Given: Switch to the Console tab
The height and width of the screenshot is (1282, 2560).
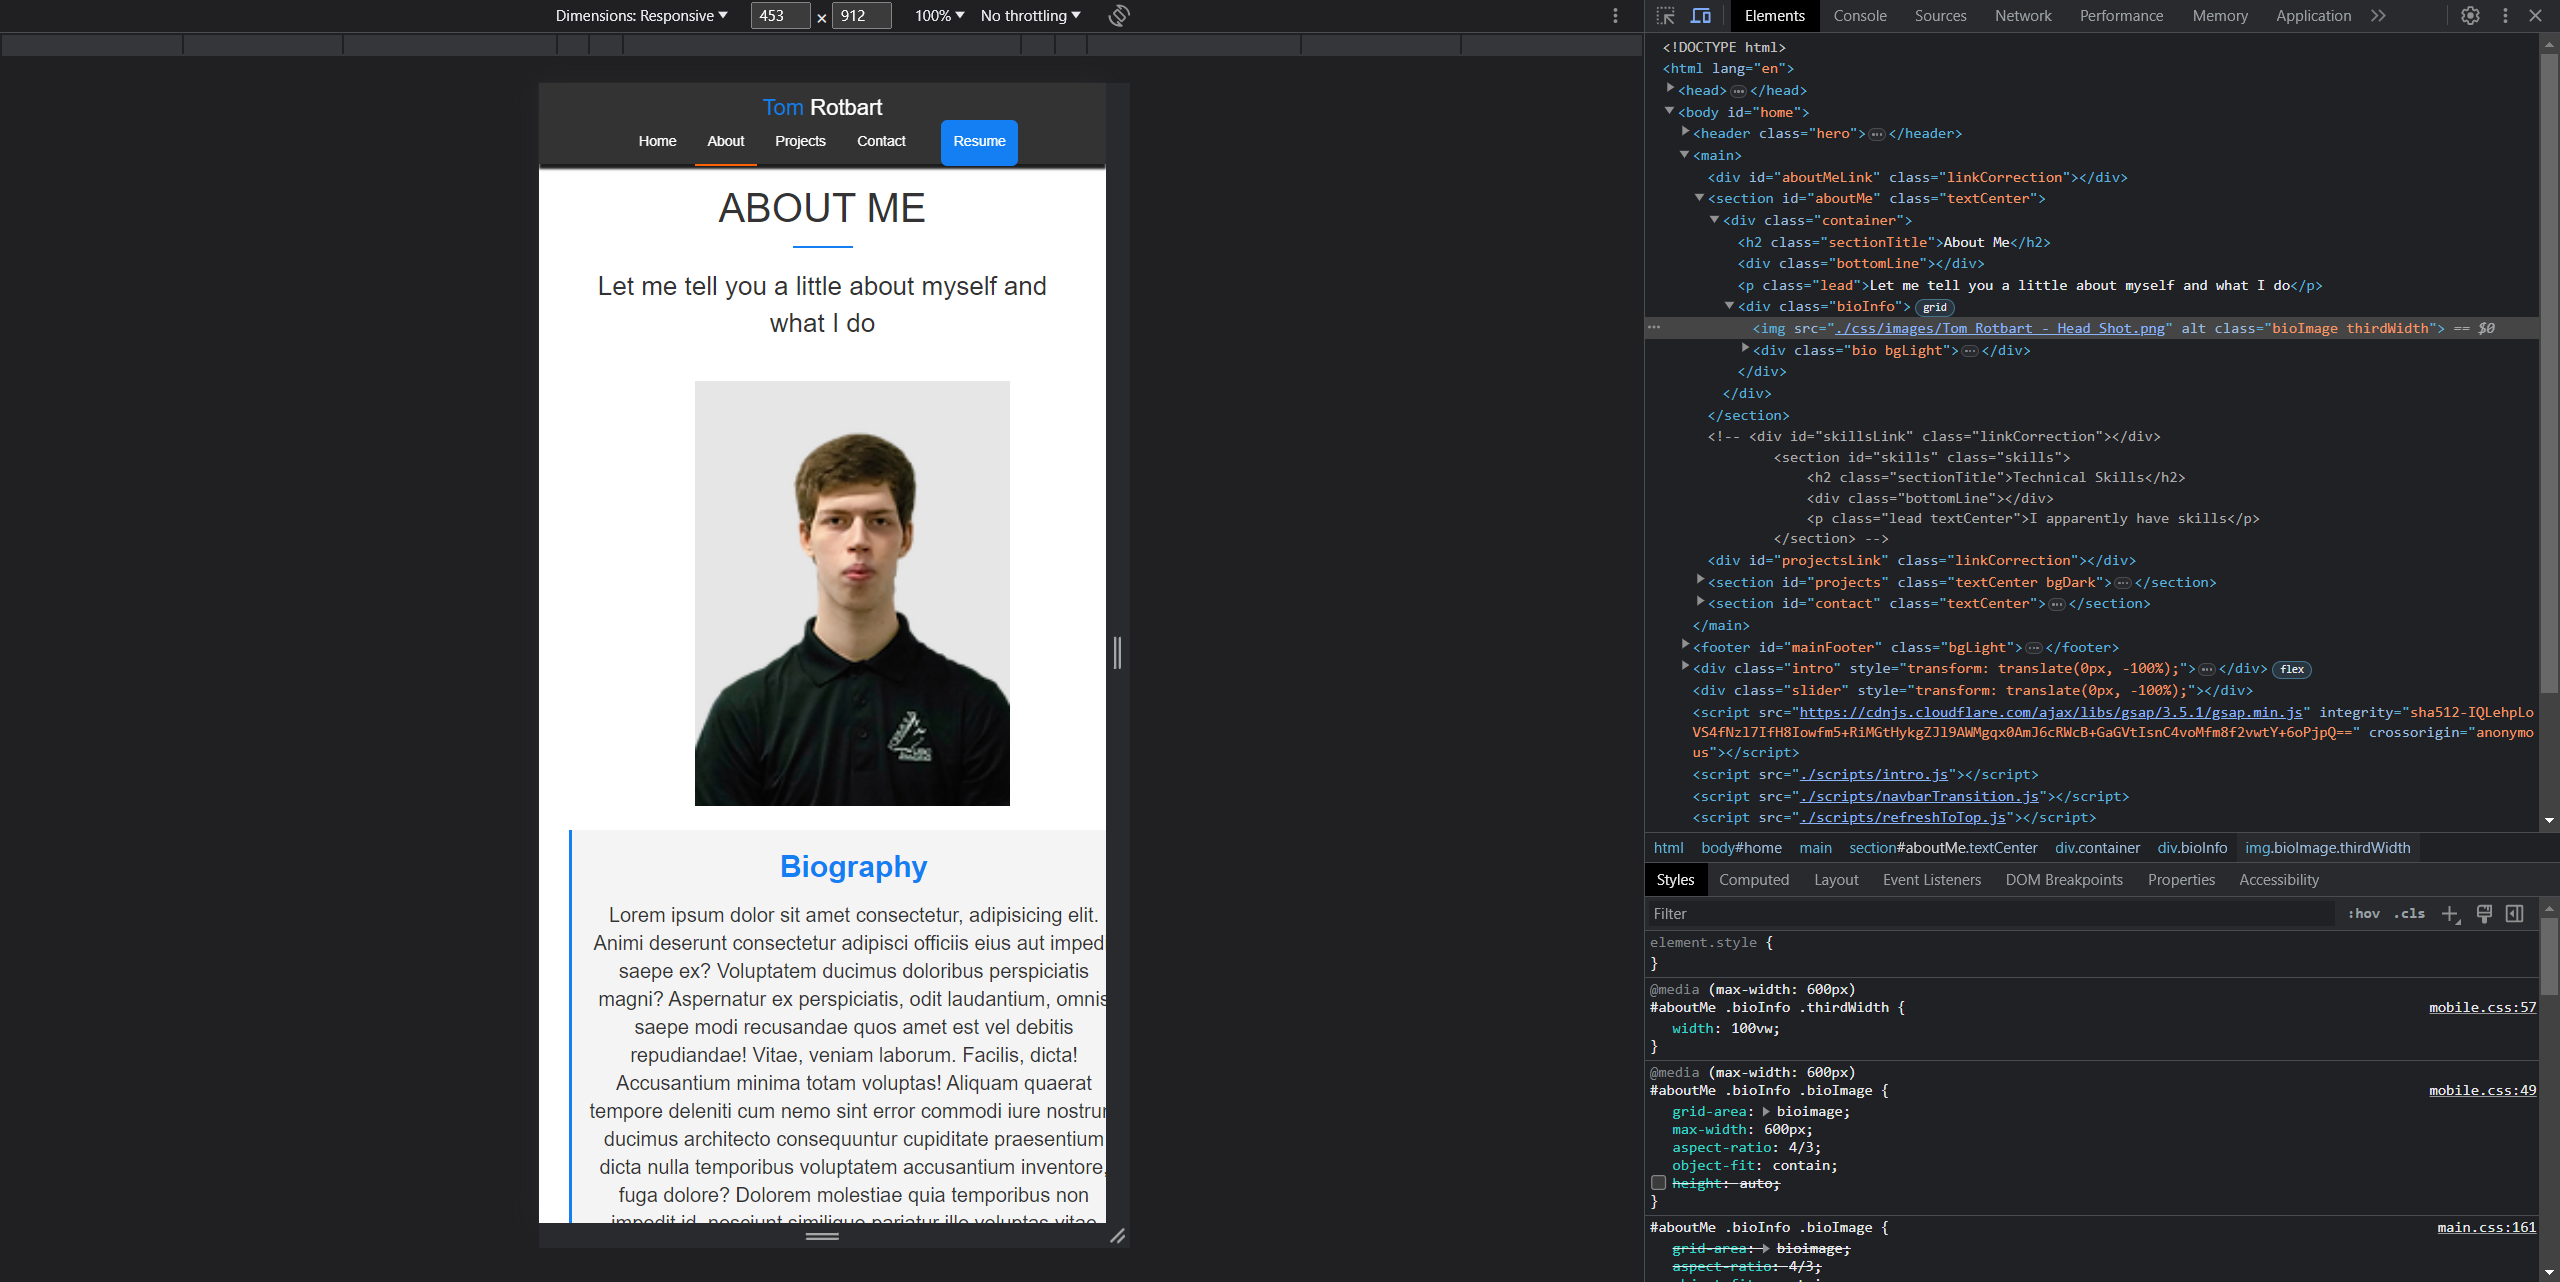Looking at the screenshot, I should 1859,16.
